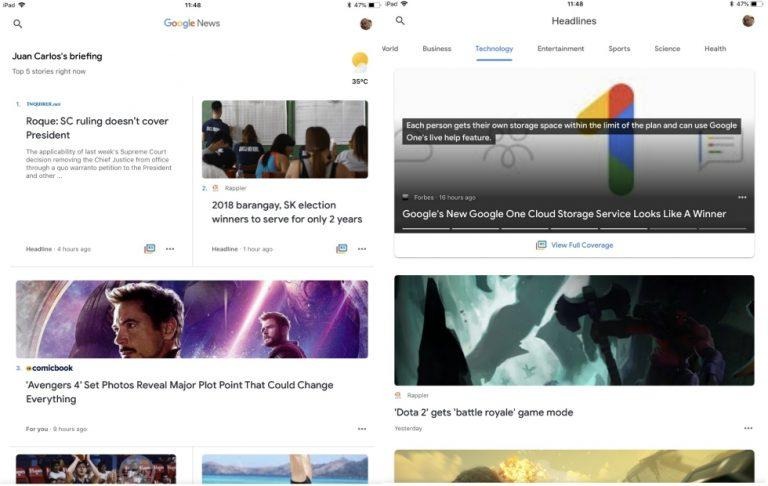This screenshot has height=486, width=768.
Task: Open more options for barangay election story
Action: pyautogui.click(x=362, y=249)
